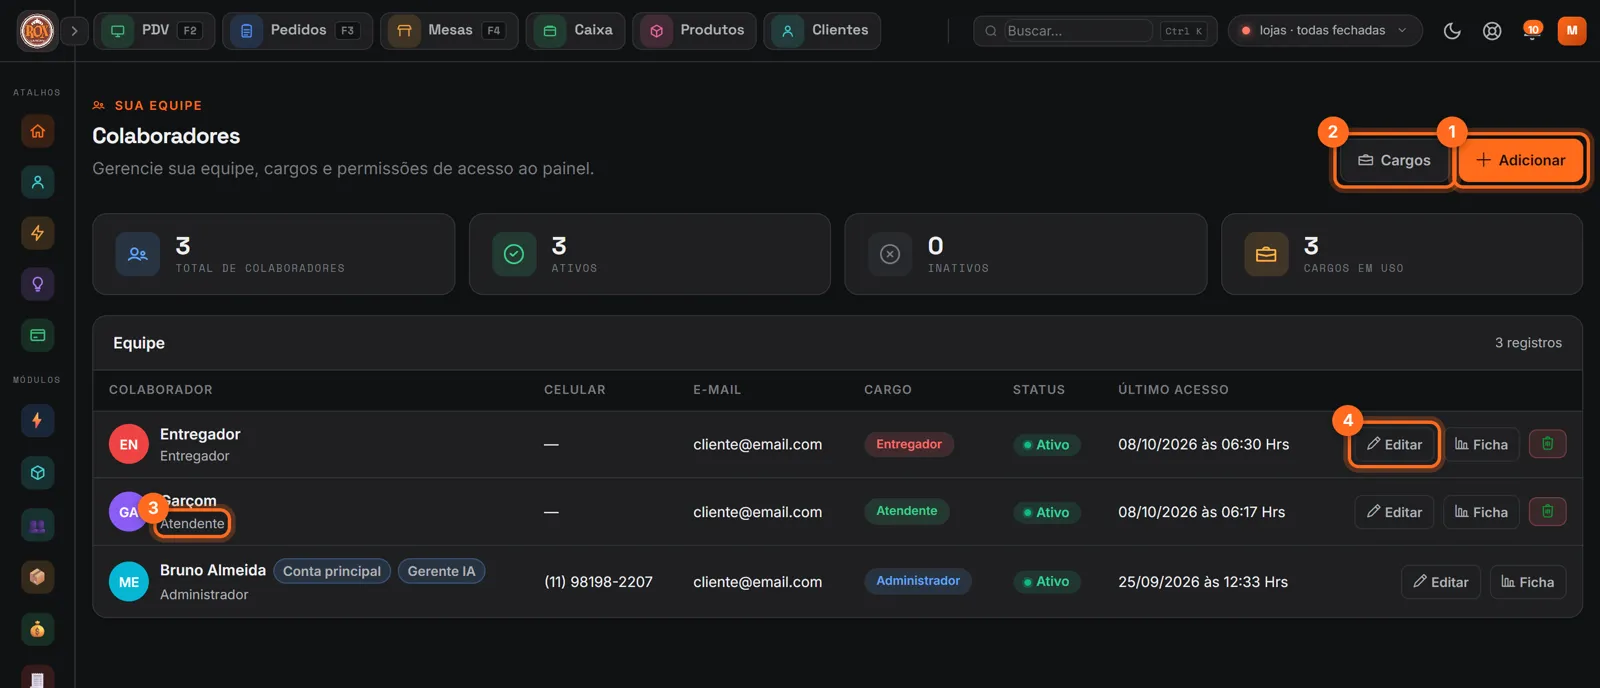The width and height of the screenshot is (1600, 688).
Task: Click the Adicionar button
Action: coord(1520,160)
